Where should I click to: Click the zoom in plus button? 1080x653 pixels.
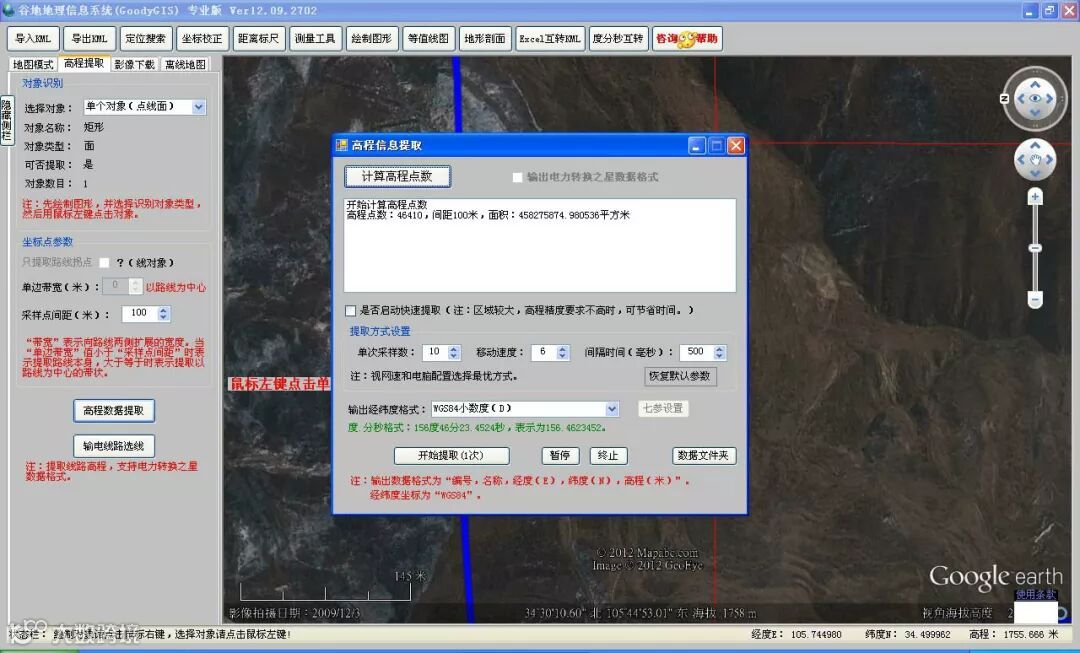coord(1035,197)
